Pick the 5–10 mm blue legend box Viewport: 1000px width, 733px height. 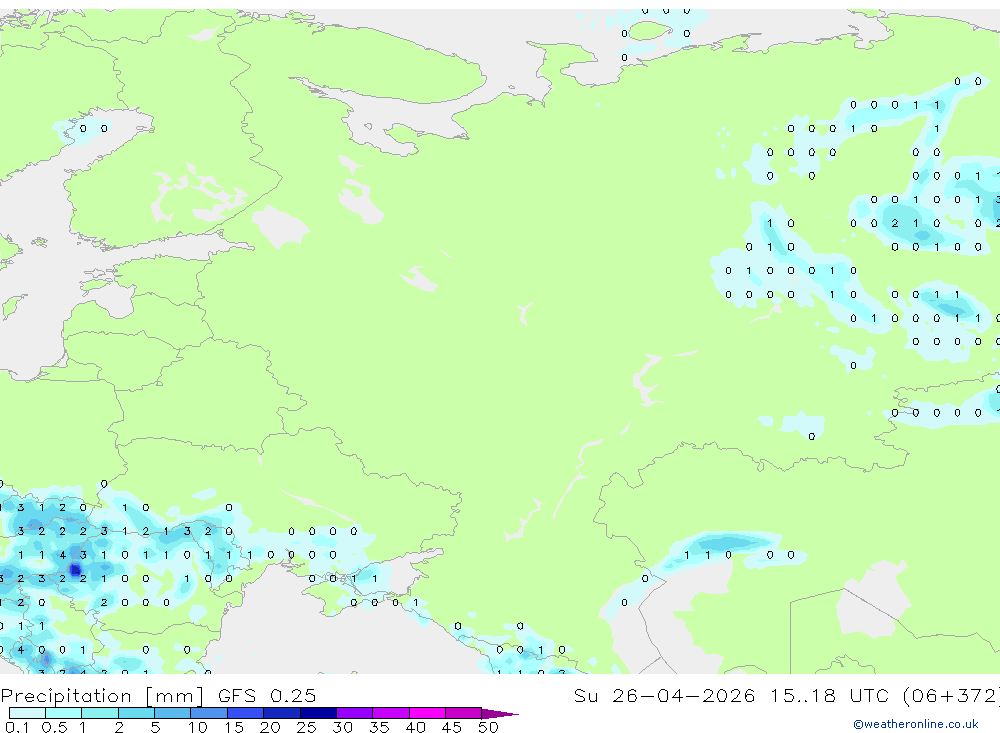(x=173, y=713)
